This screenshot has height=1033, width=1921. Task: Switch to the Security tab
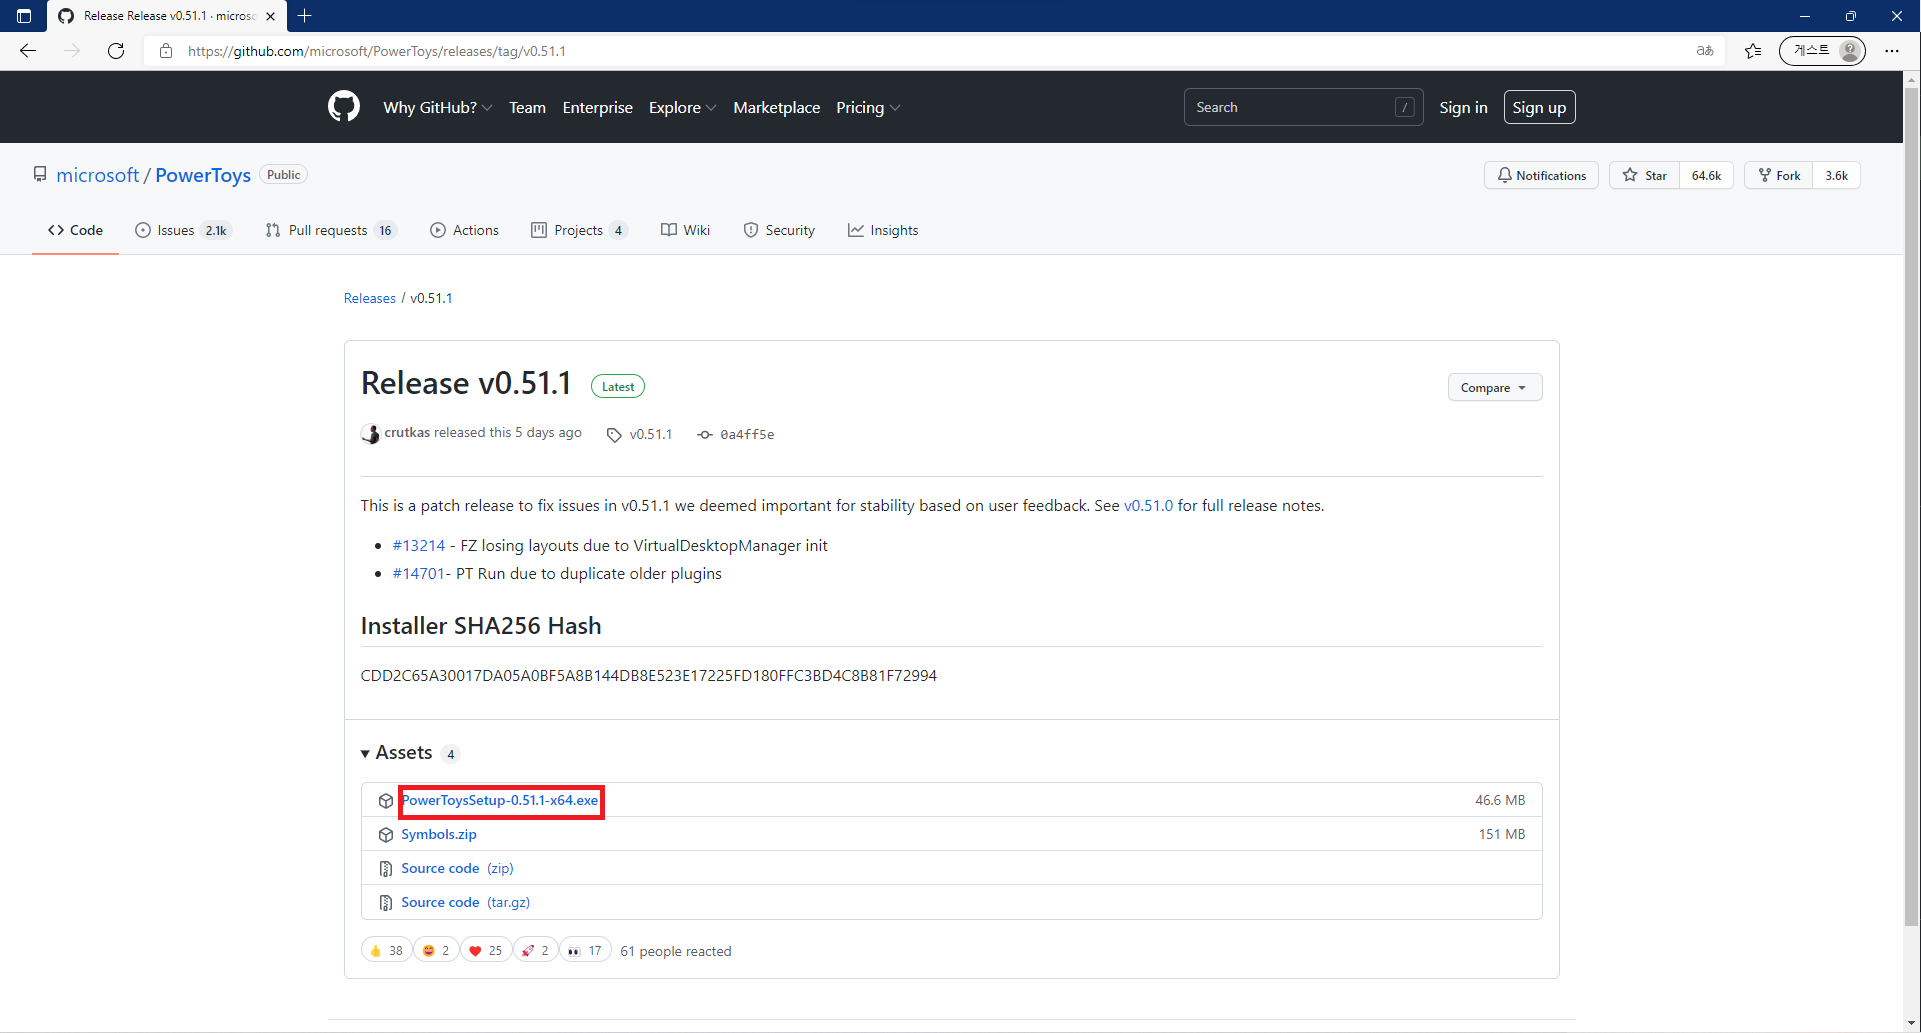click(779, 230)
